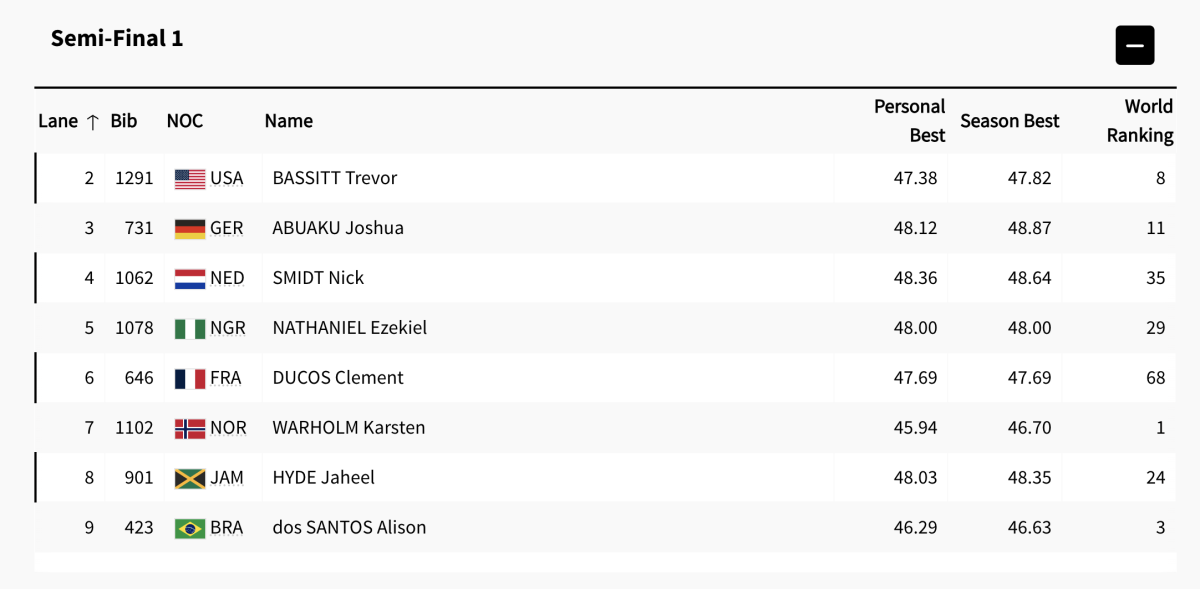
Task: Click the Norway flag icon
Action: 190,428
